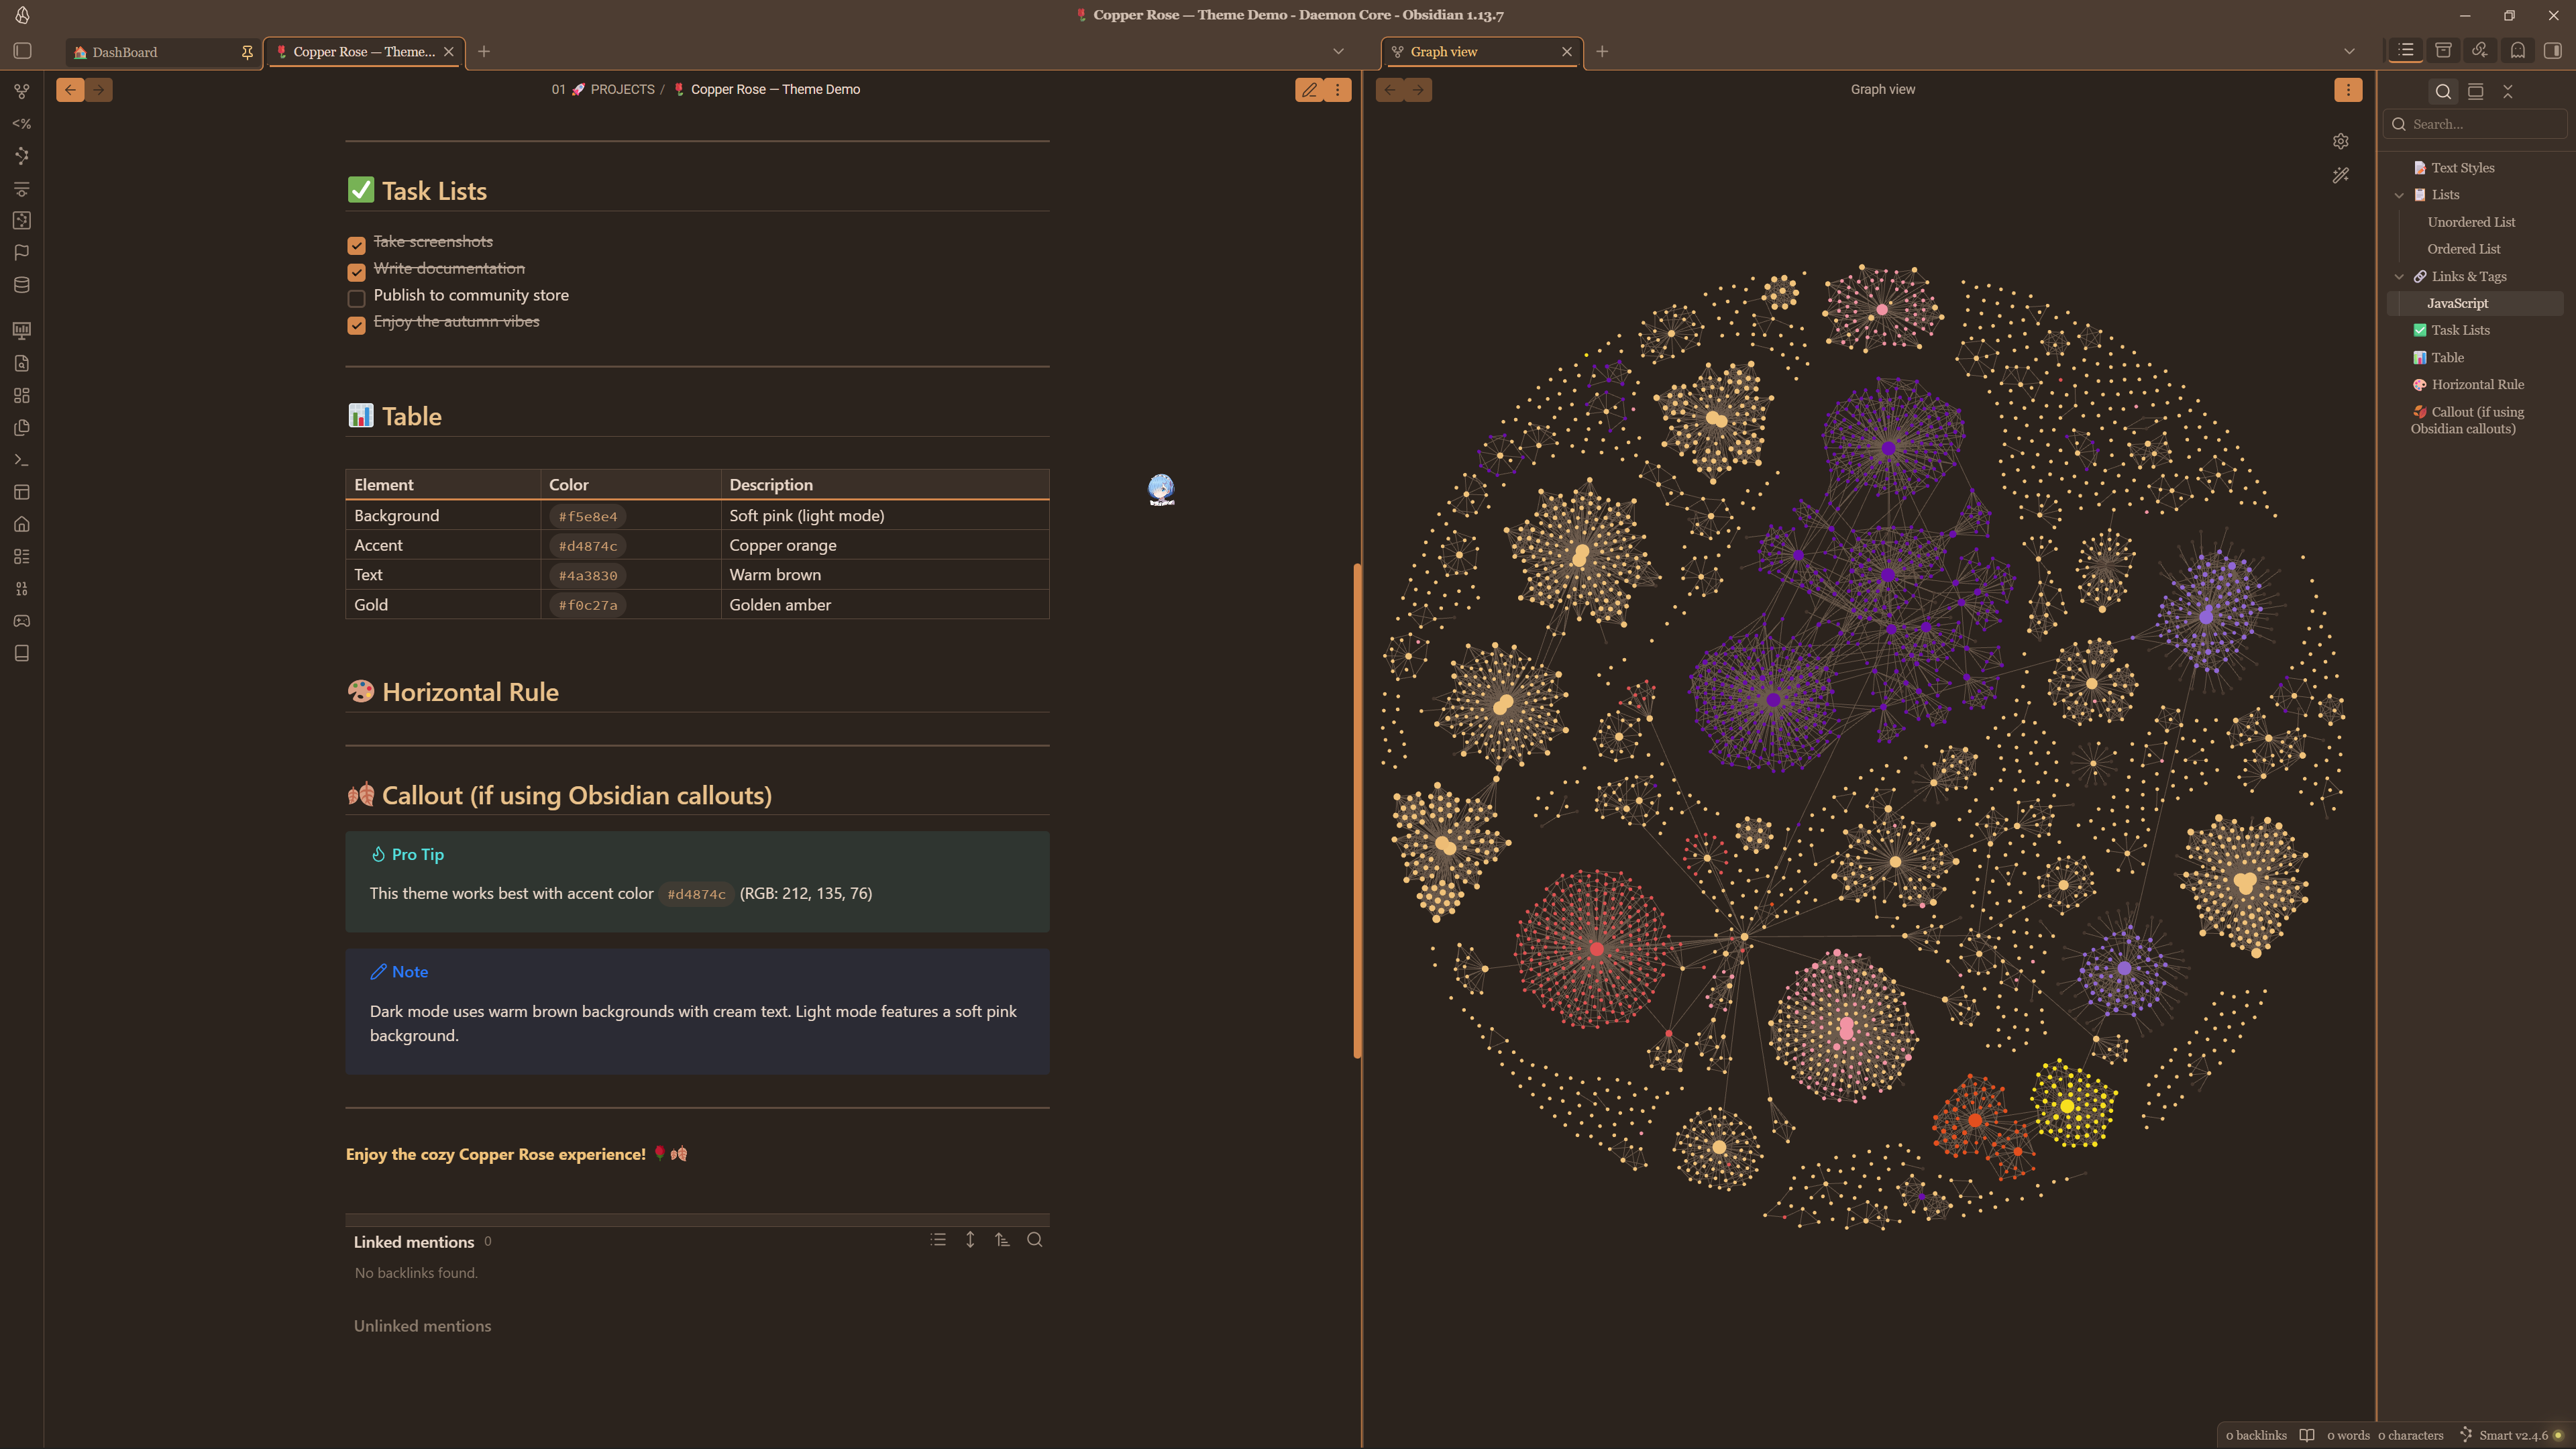Open the terminal prompt ribbon icon
The height and width of the screenshot is (1449, 2576).
click(22, 460)
